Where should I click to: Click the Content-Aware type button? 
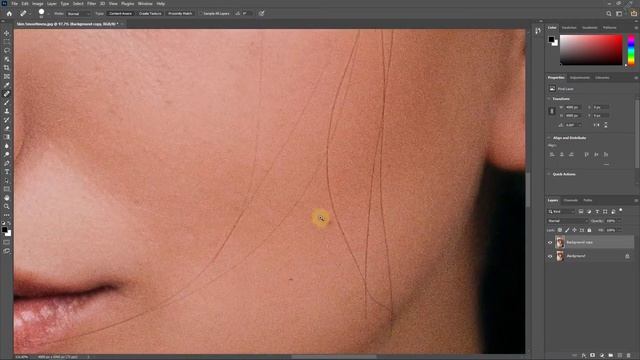coord(120,13)
